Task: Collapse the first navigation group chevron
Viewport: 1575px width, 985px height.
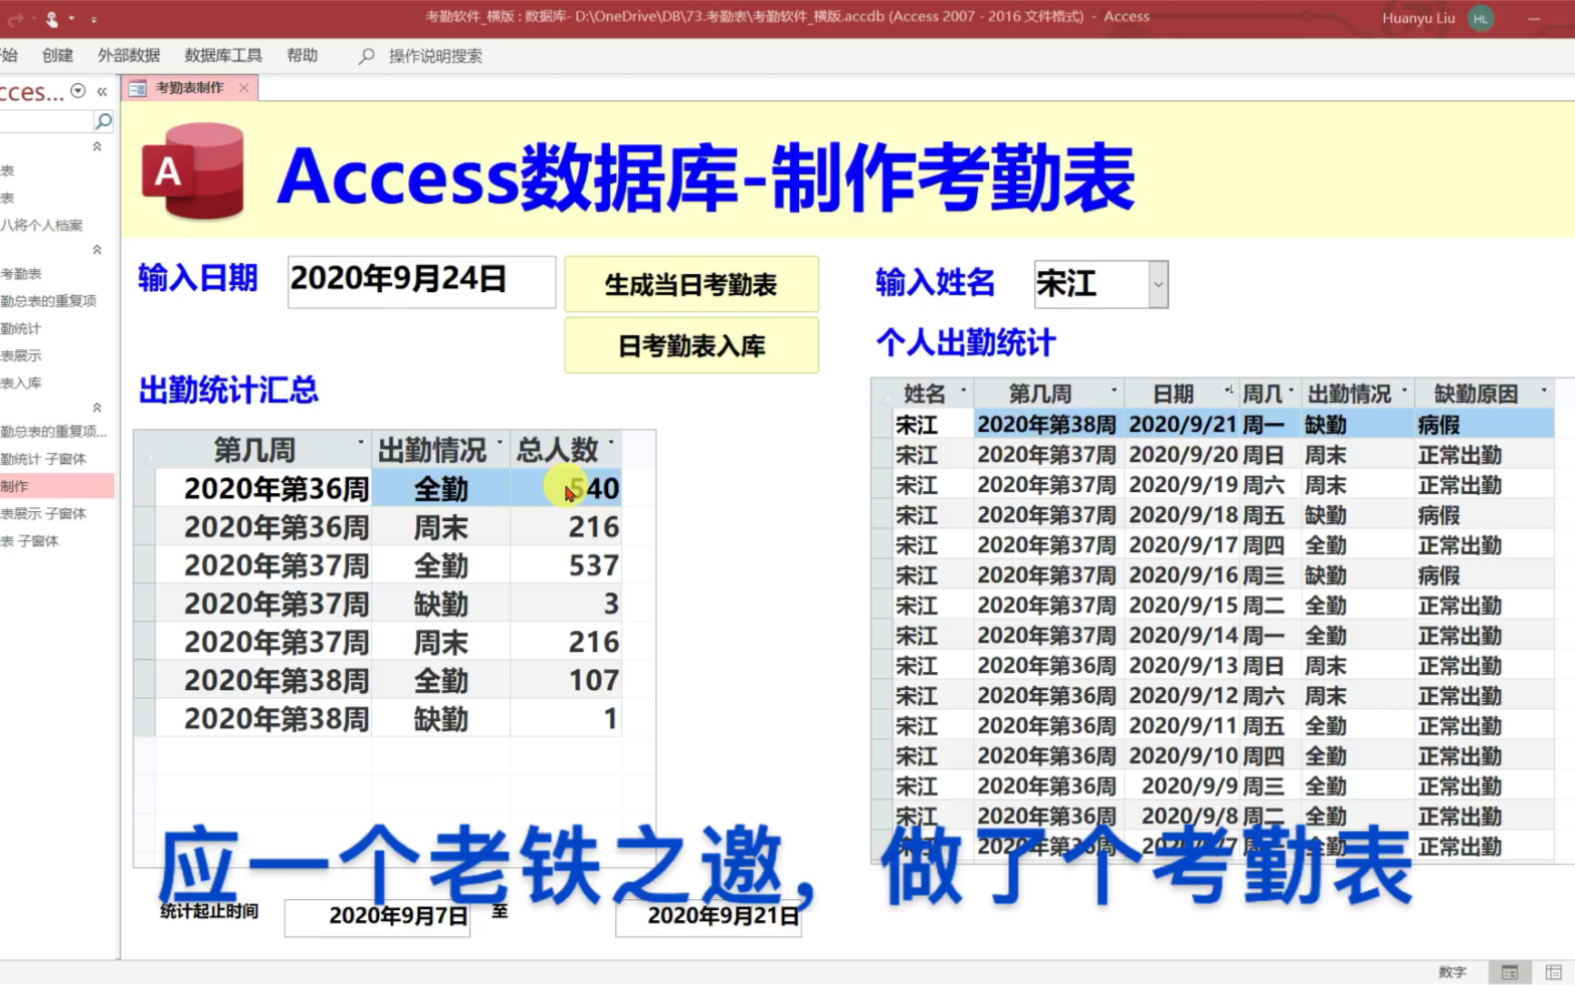Action: click(97, 147)
